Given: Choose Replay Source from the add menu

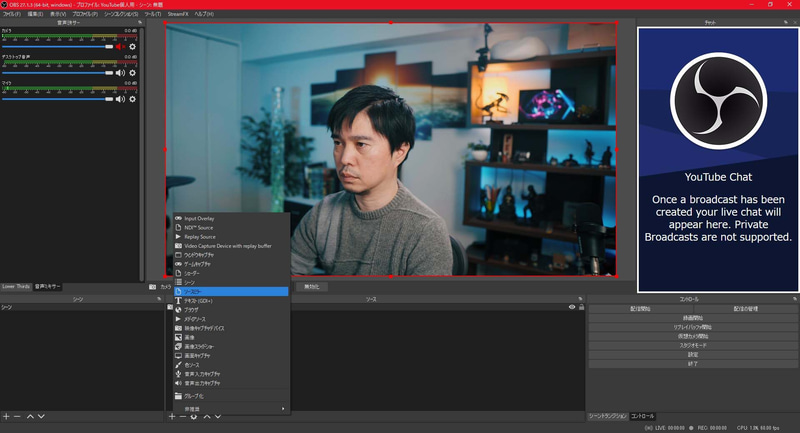Looking at the screenshot, I should point(231,237).
